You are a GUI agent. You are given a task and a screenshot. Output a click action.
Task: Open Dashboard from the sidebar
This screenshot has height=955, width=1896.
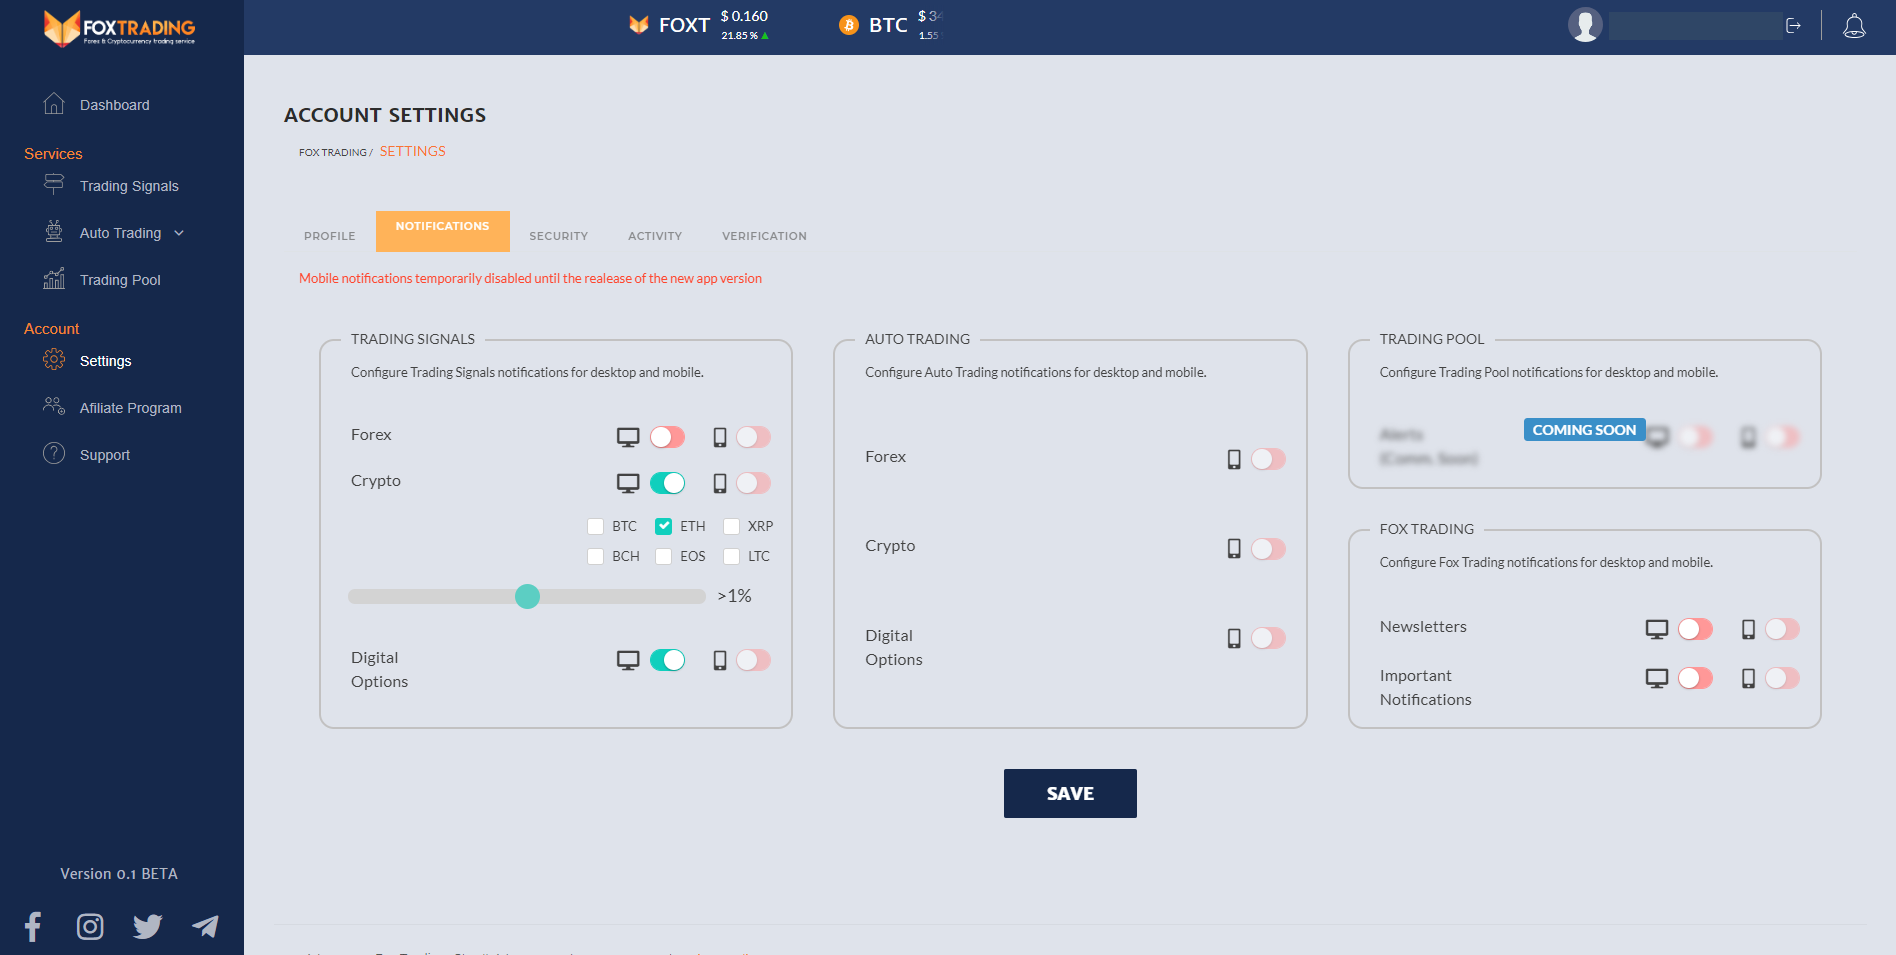[115, 105]
